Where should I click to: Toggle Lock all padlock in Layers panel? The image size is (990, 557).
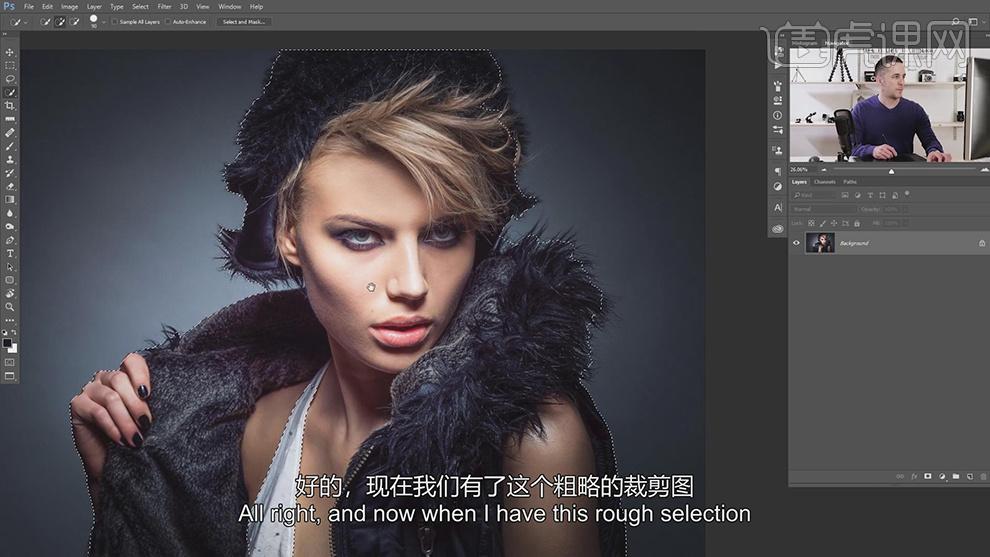pyautogui.click(x=857, y=223)
